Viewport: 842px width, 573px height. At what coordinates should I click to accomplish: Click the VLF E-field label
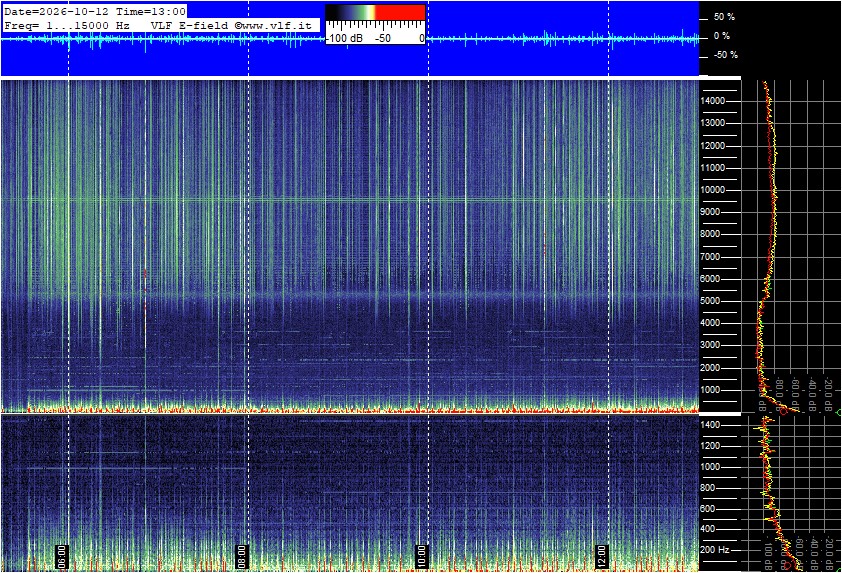pos(189,25)
